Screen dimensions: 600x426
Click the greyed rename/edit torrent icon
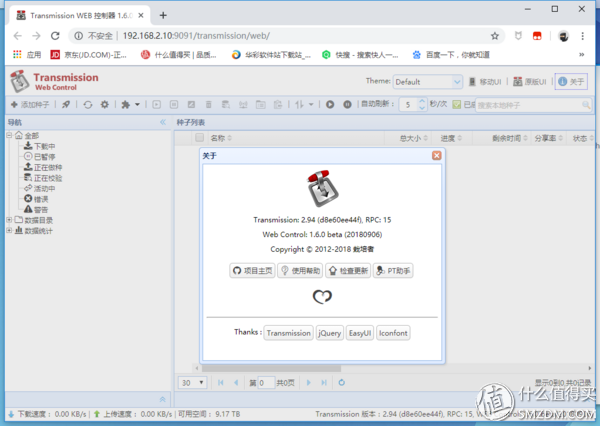191,104
